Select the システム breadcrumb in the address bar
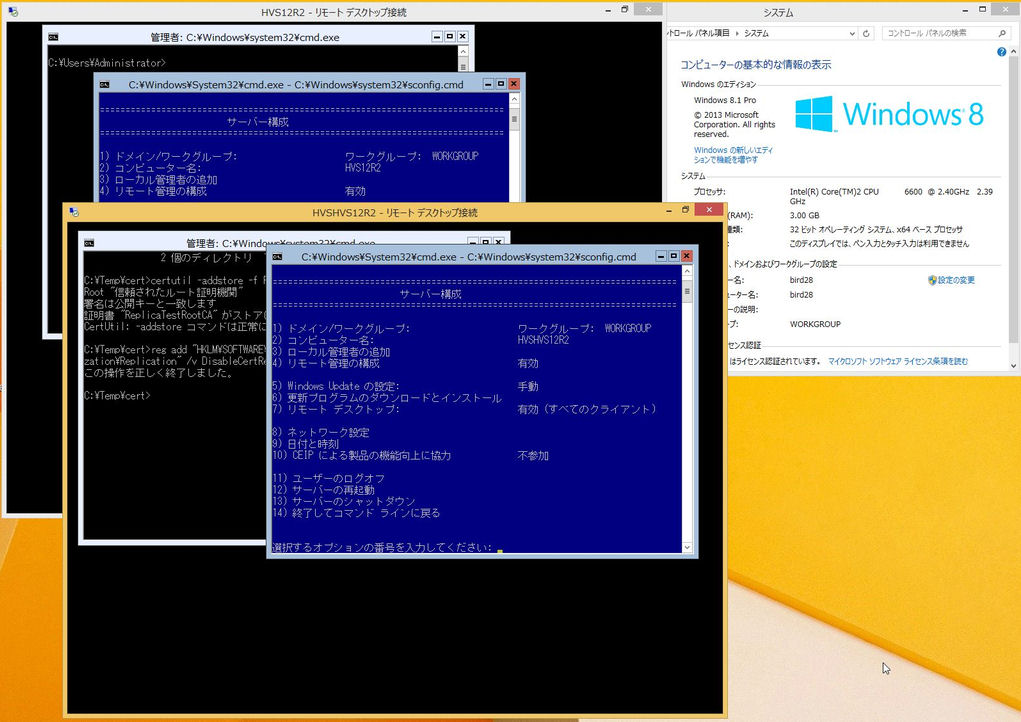 coord(756,33)
